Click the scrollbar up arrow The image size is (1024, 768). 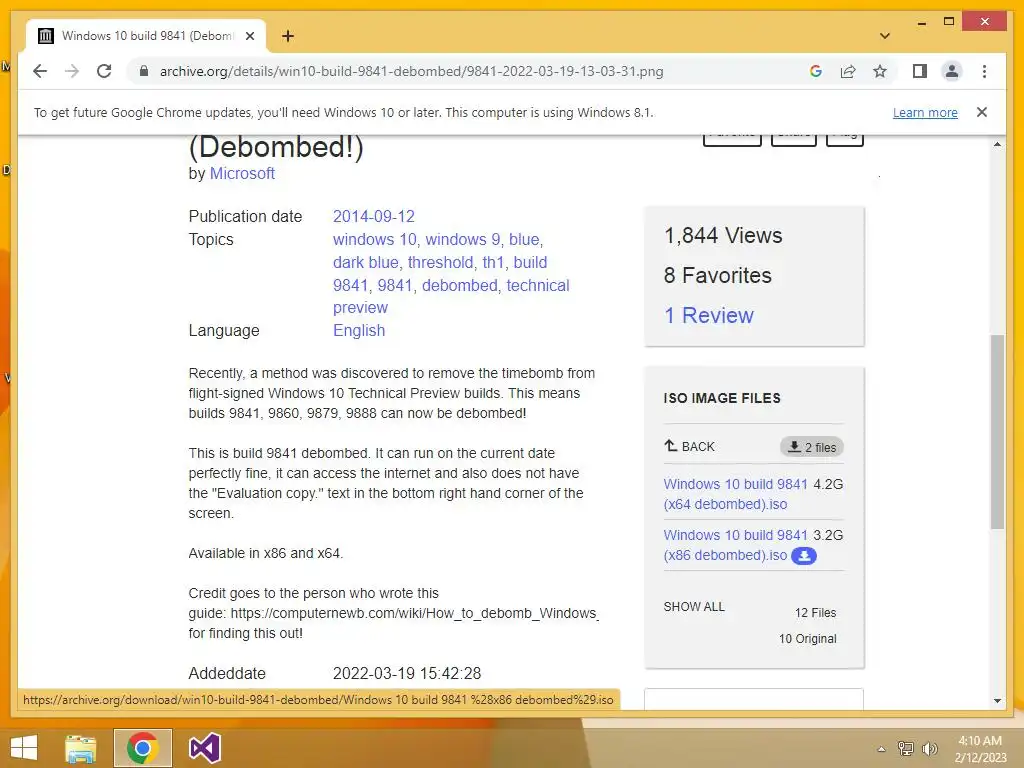coord(997,144)
